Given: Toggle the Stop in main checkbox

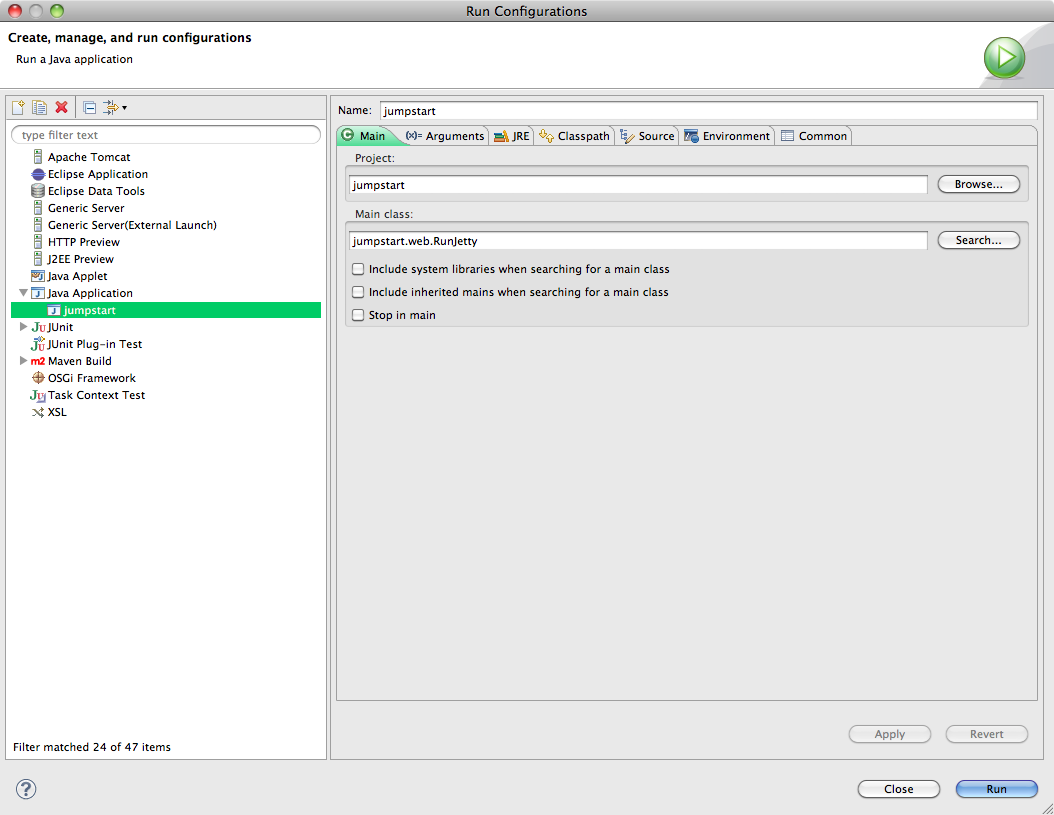Looking at the screenshot, I should [x=358, y=315].
